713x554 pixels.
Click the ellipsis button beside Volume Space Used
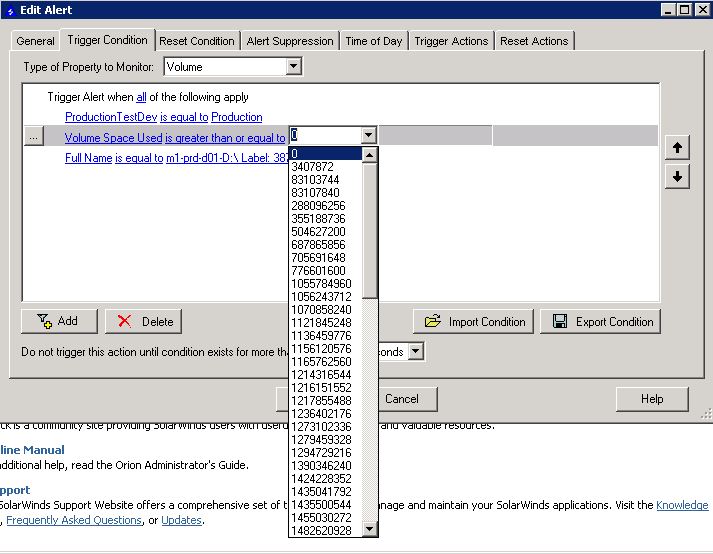pyautogui.click(x=33, y=138)
